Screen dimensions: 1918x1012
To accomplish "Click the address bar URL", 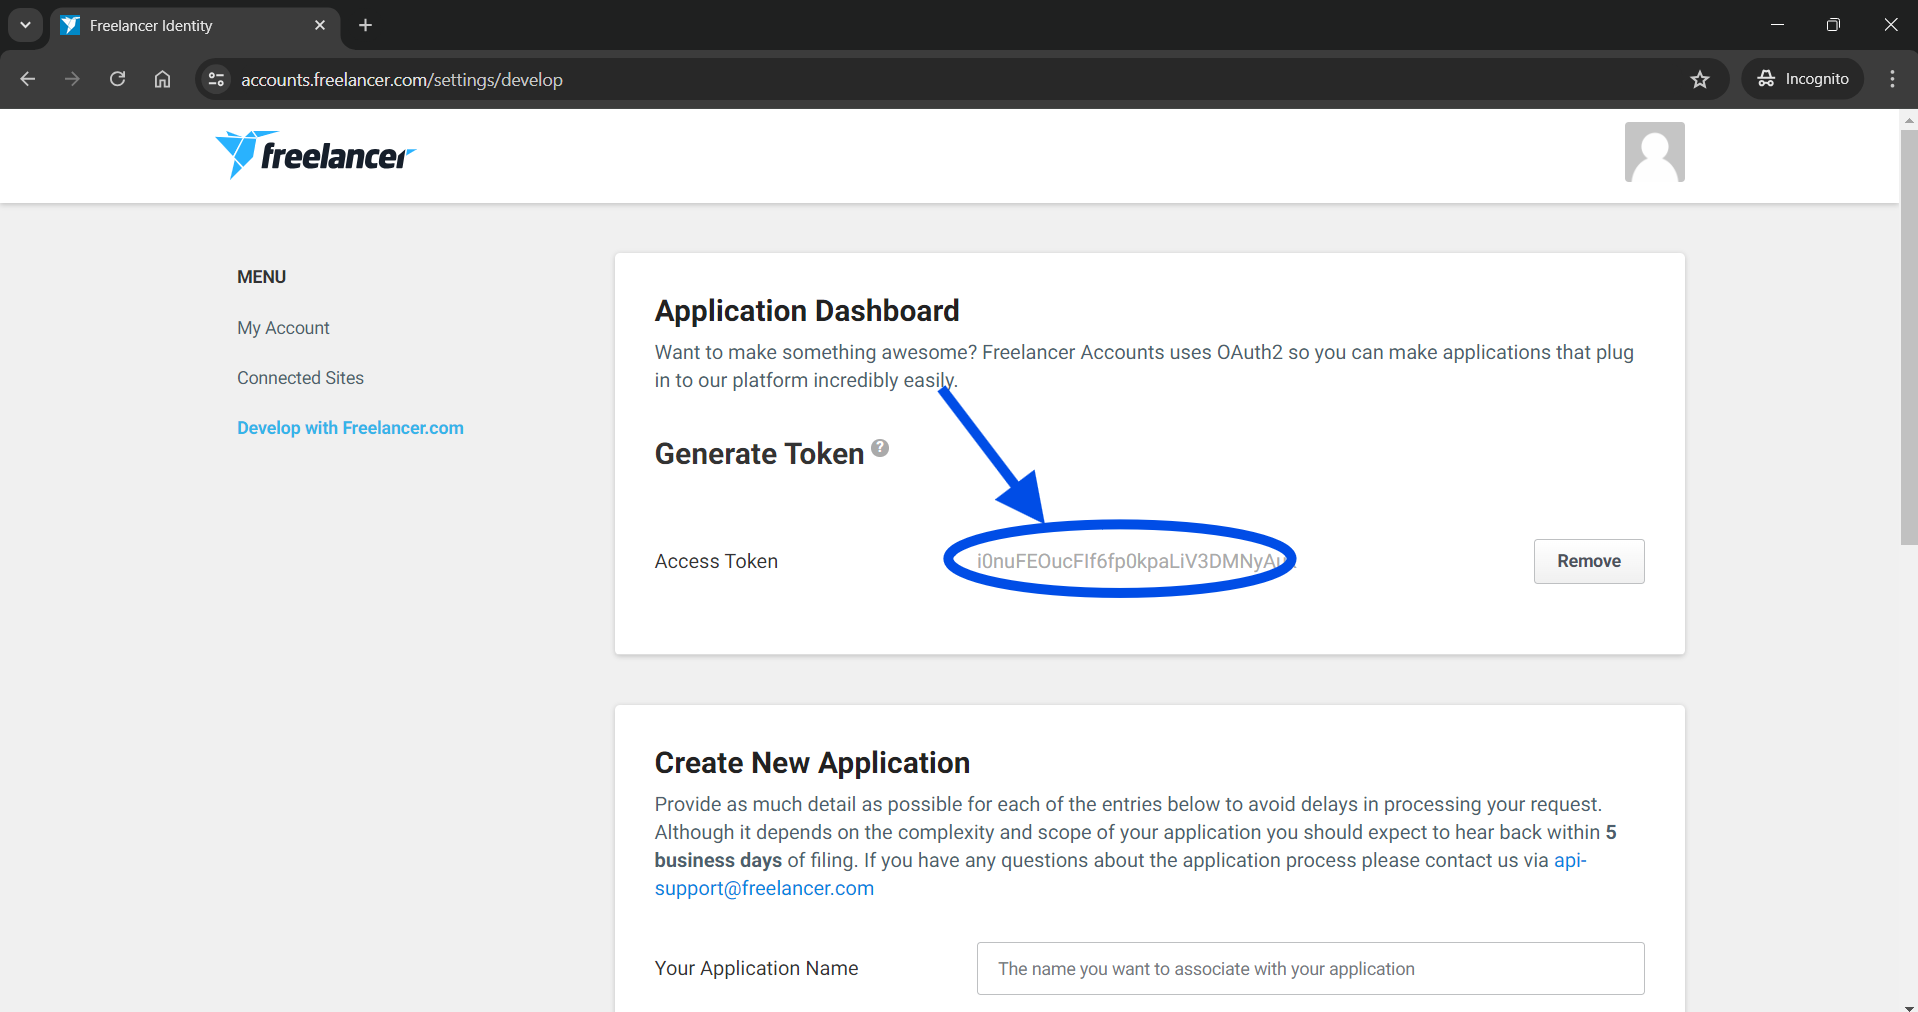I will pos(401,79).
